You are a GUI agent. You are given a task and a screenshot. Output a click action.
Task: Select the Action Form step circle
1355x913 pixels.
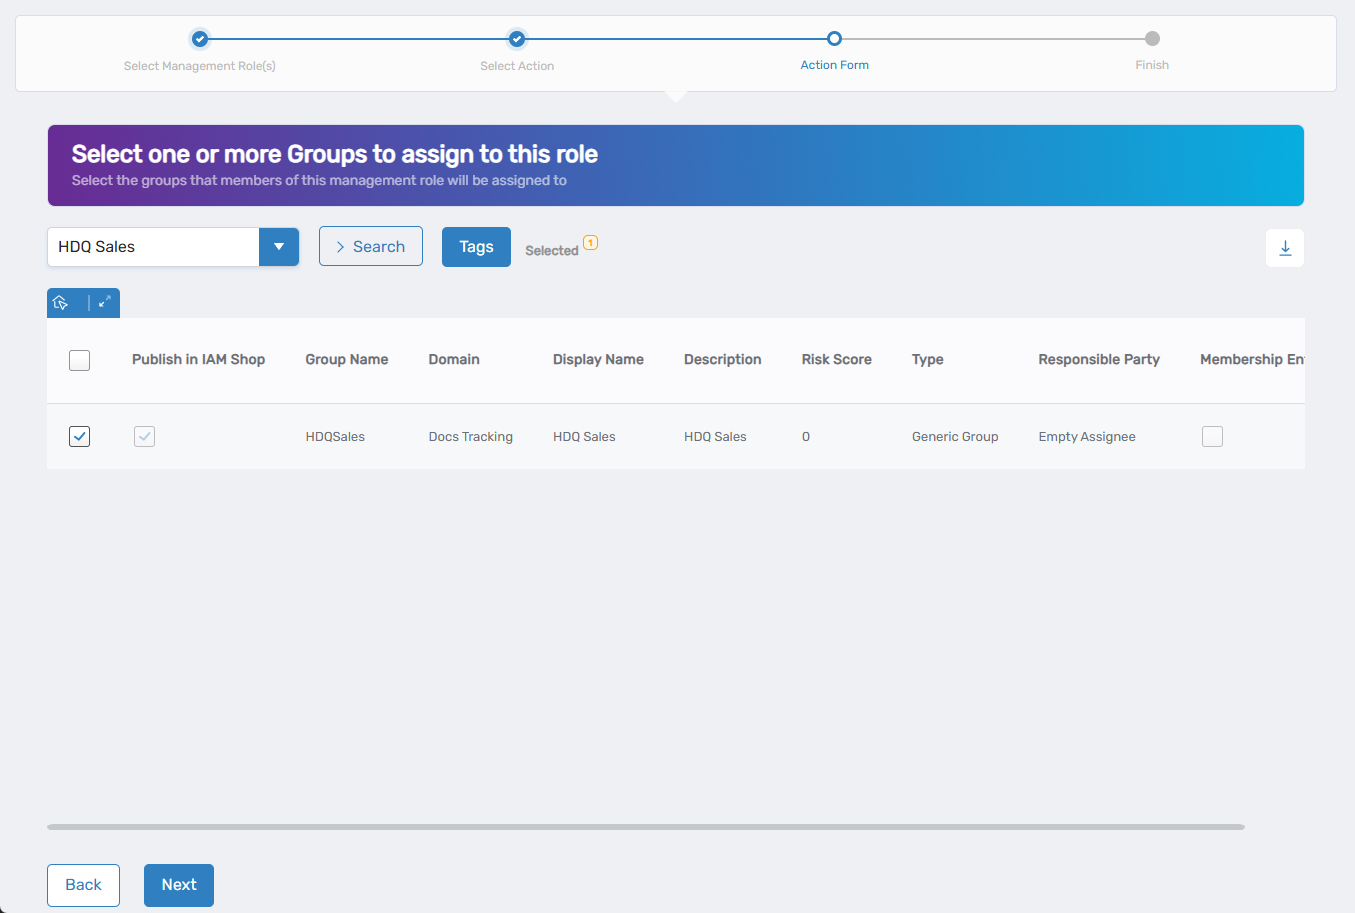tap(835, 38)
